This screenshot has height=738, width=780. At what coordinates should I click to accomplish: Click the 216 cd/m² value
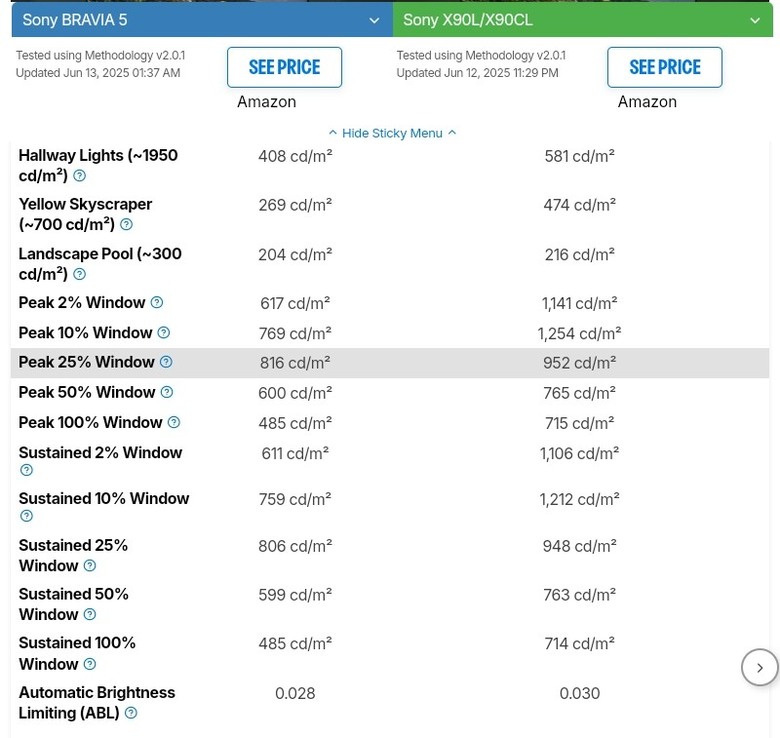(x=580, y=255)
